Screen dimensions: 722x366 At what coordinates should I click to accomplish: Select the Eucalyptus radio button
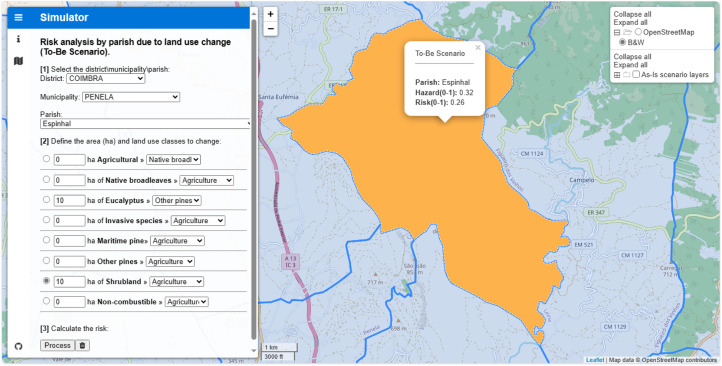46,199
